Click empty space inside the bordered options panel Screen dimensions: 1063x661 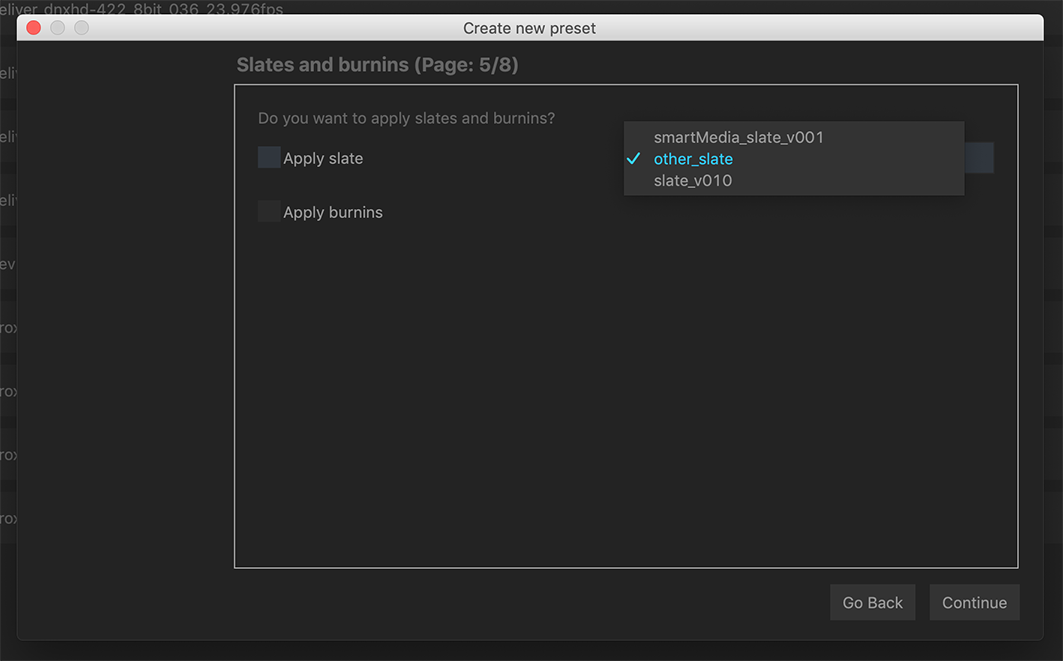625,400
